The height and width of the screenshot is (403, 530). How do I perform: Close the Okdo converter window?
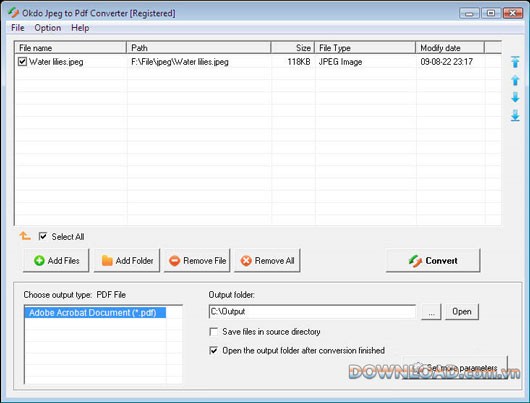click(513, 13)
